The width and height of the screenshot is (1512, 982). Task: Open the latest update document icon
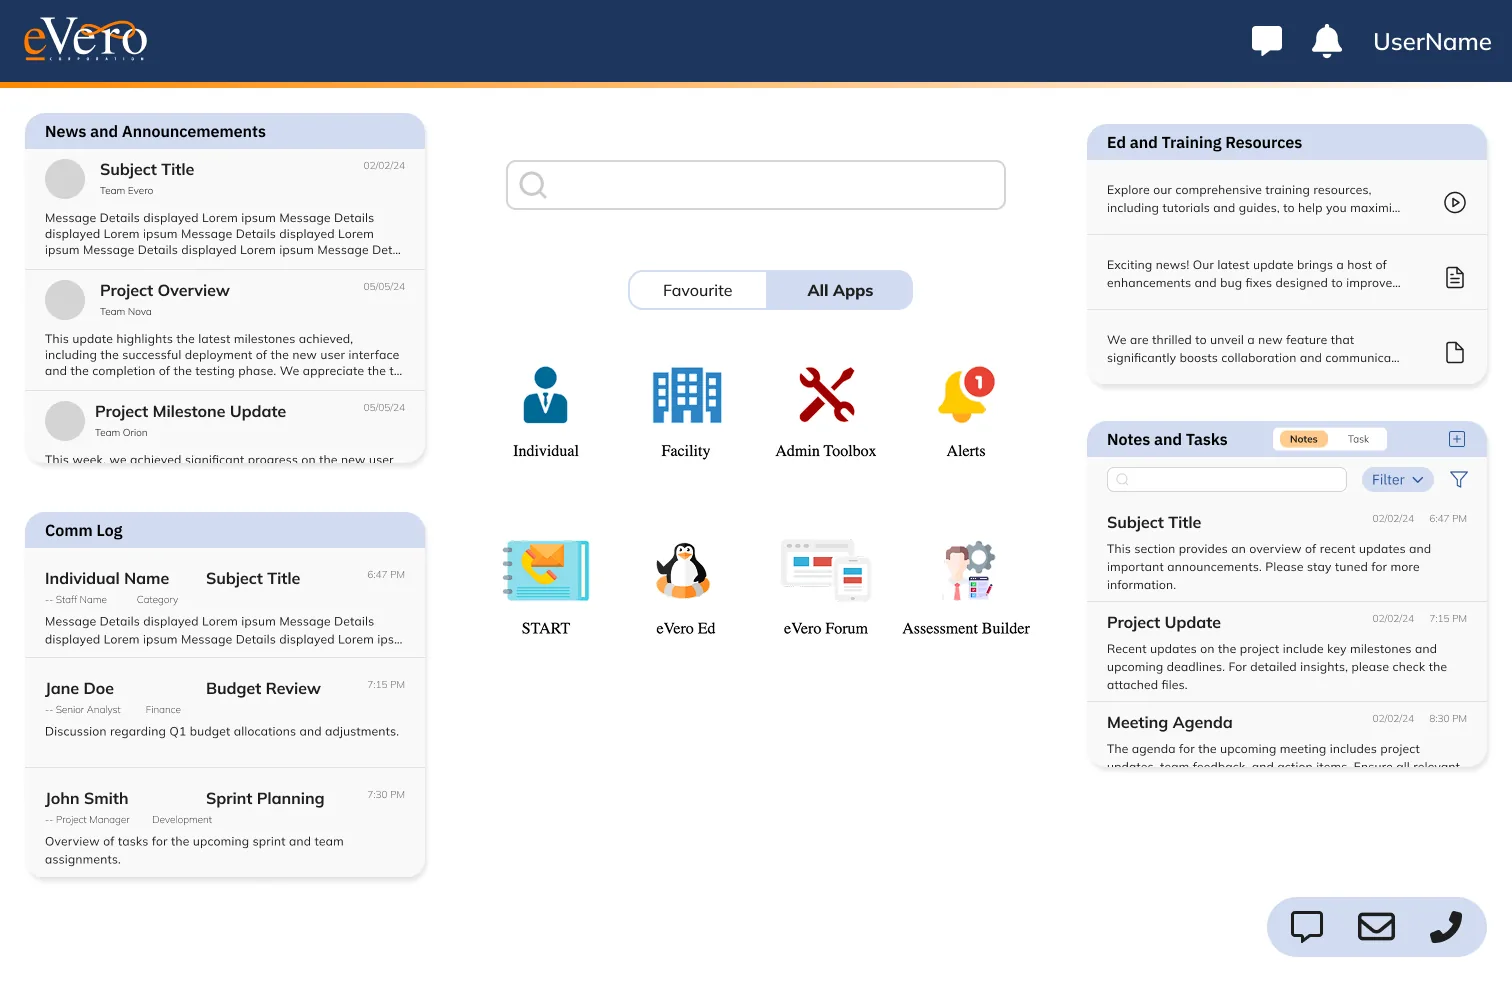pos(1455,277)
